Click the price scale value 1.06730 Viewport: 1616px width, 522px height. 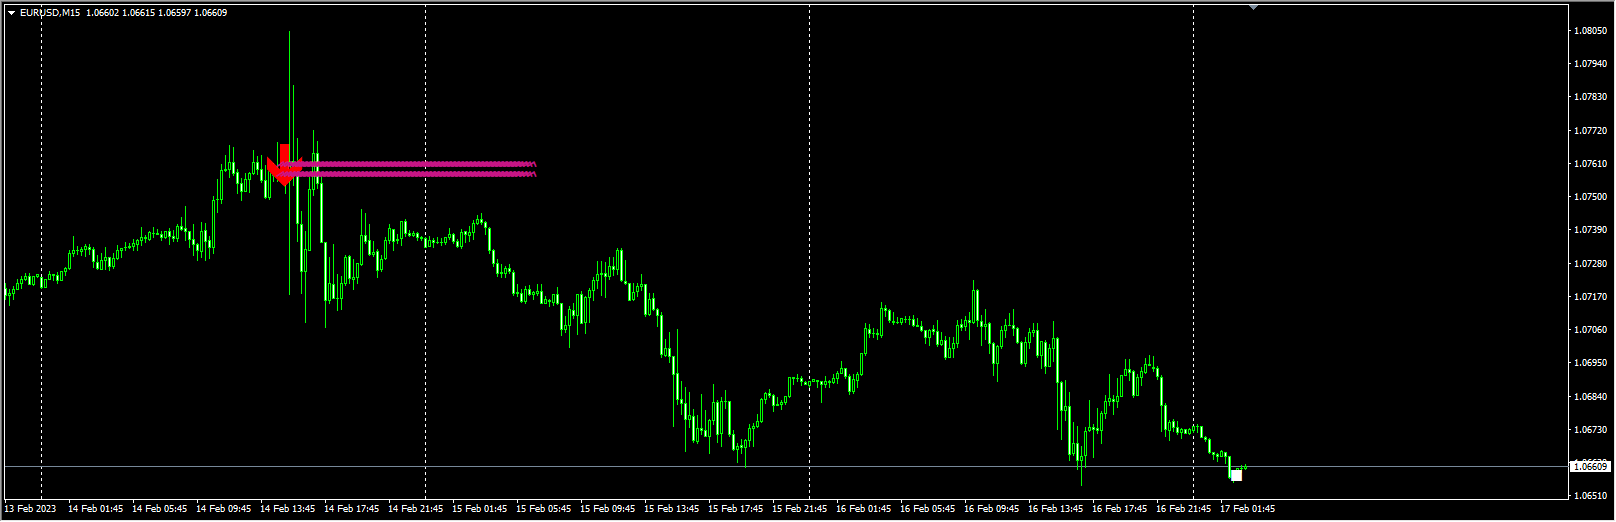pos(1590,430)
